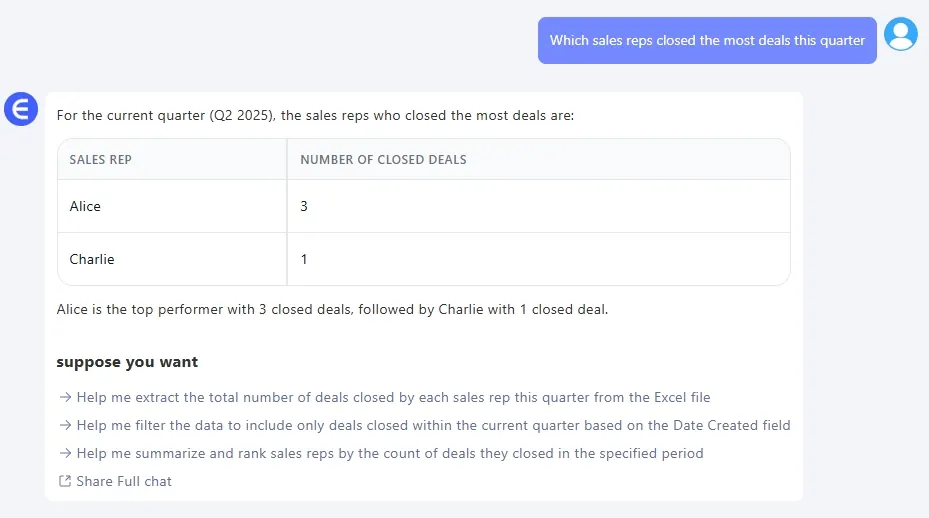Open the Share Full chat link
Image resolution: width=929 pixels, height=518 pixels.
(124, 481)
